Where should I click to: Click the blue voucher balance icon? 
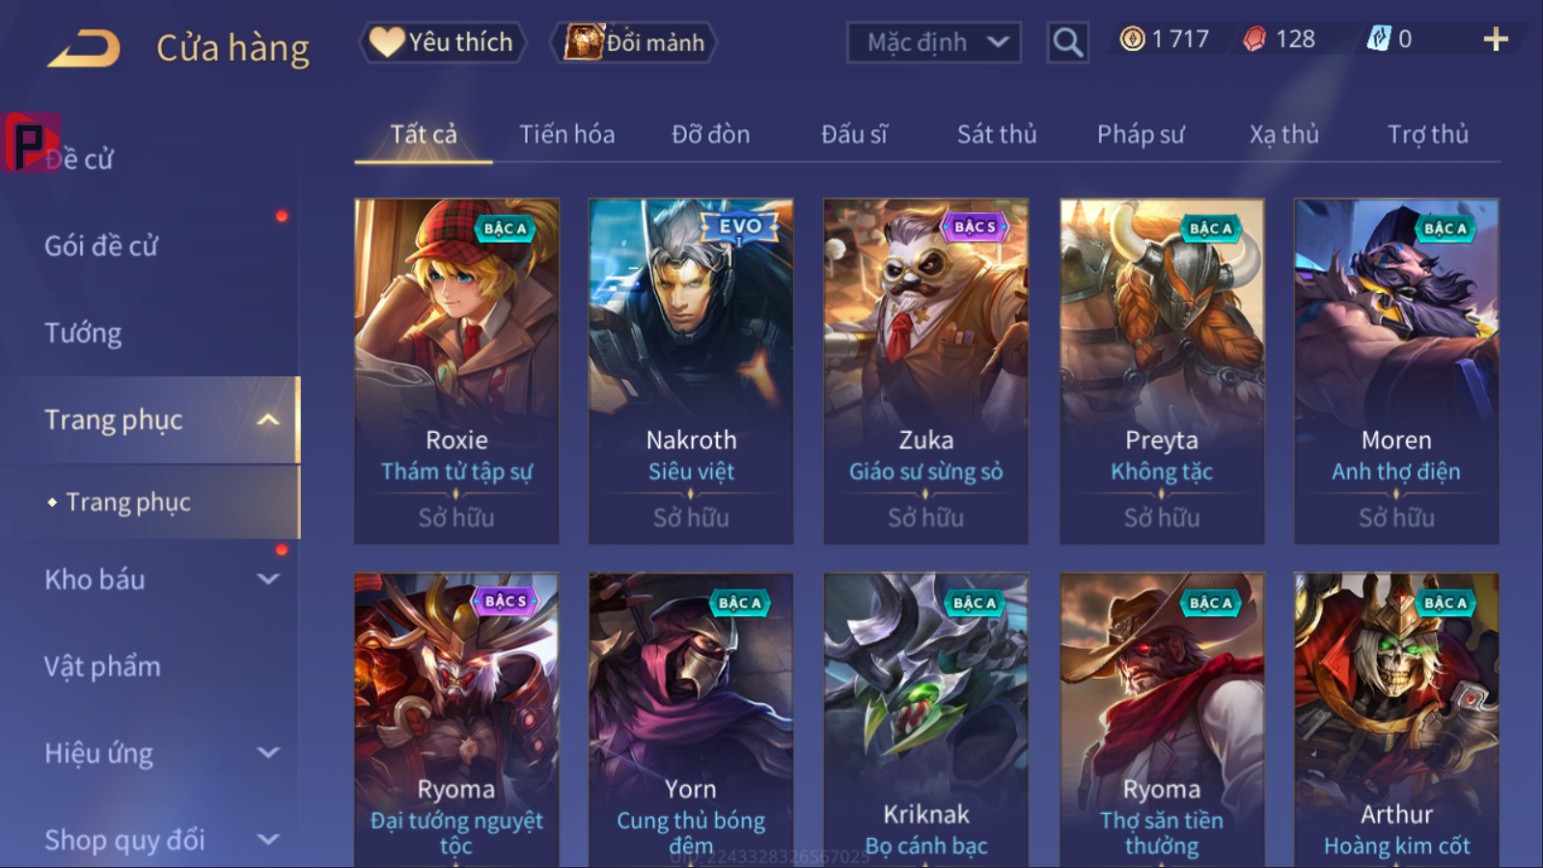click(1378, 39)
